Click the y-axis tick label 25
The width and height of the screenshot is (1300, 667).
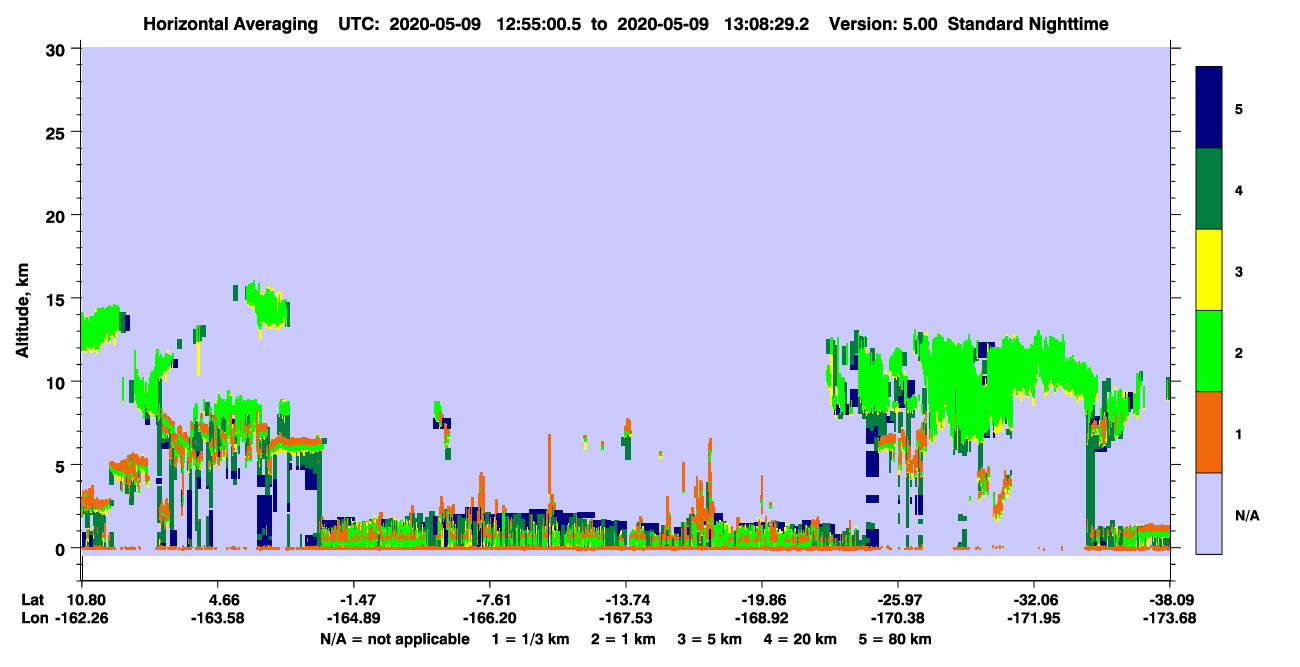(x=58, y=132)
